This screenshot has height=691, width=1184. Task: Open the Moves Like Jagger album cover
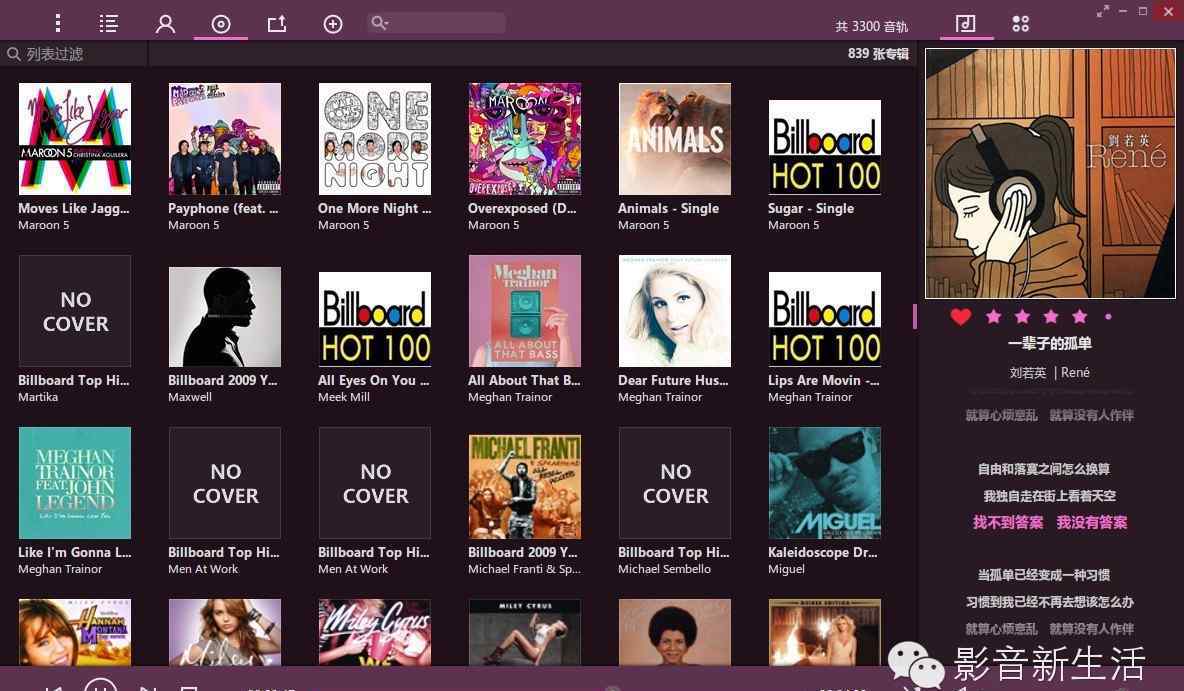pos(75,139)
